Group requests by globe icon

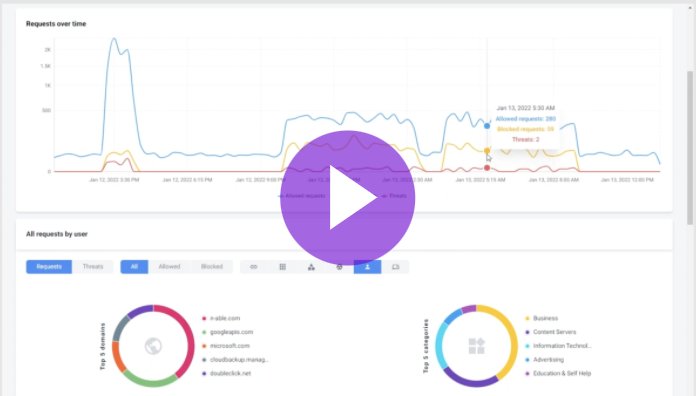[x=340, y=267]
